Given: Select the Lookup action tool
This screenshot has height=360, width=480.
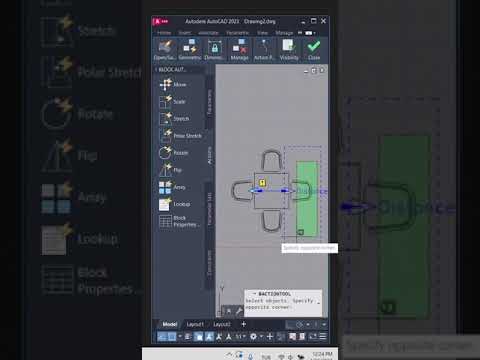Looking at the screenshot, I should pyautogui.click(x=175, y=204).
